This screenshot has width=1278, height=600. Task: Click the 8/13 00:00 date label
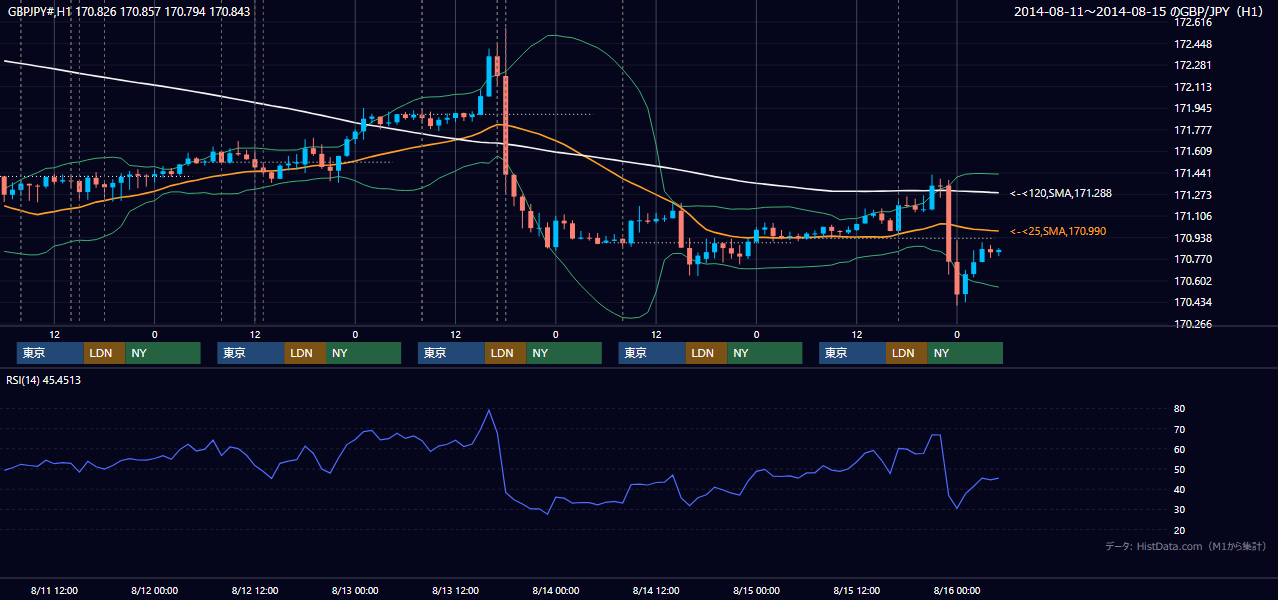click(x=355, y=591)
